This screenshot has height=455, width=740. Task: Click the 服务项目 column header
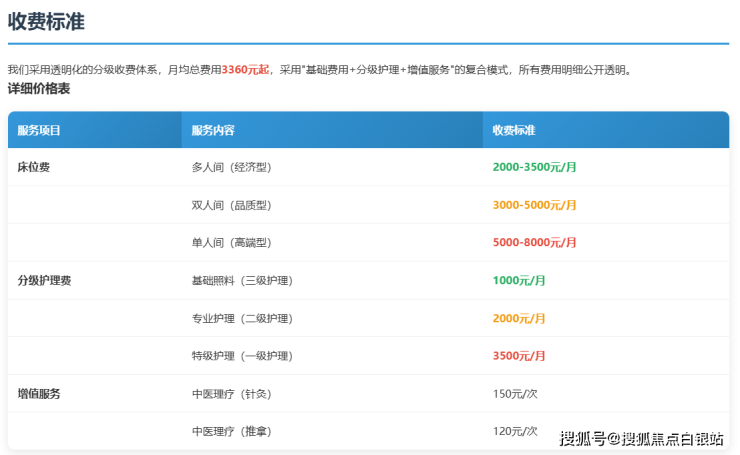(39, 131)
